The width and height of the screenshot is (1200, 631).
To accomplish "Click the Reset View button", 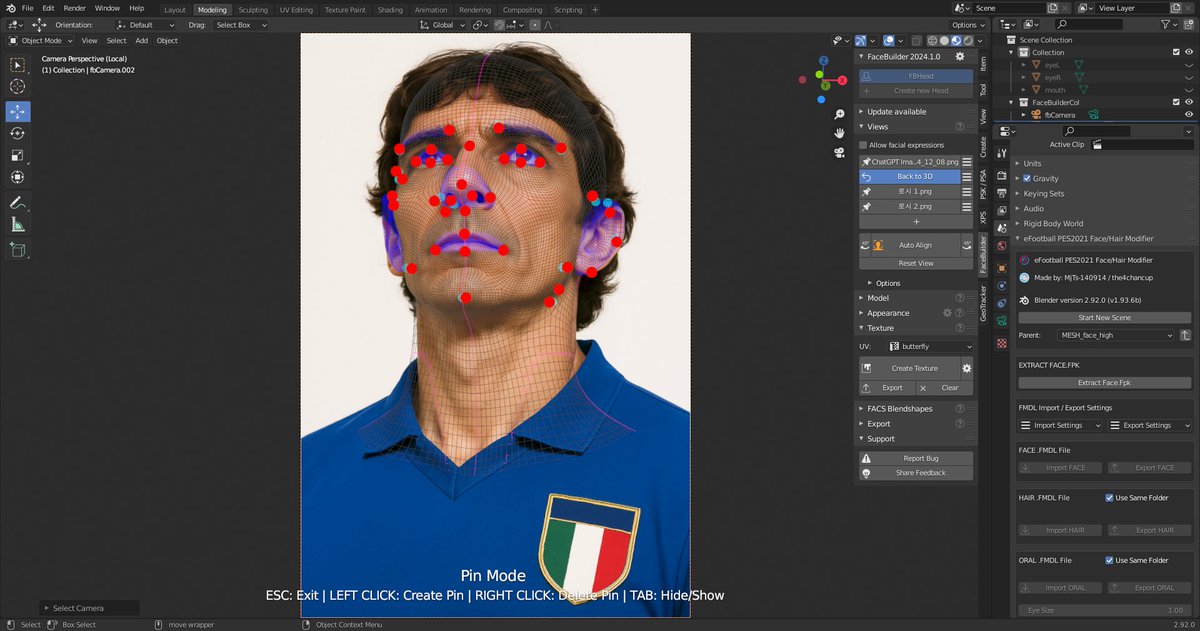I will coord(915,263).
